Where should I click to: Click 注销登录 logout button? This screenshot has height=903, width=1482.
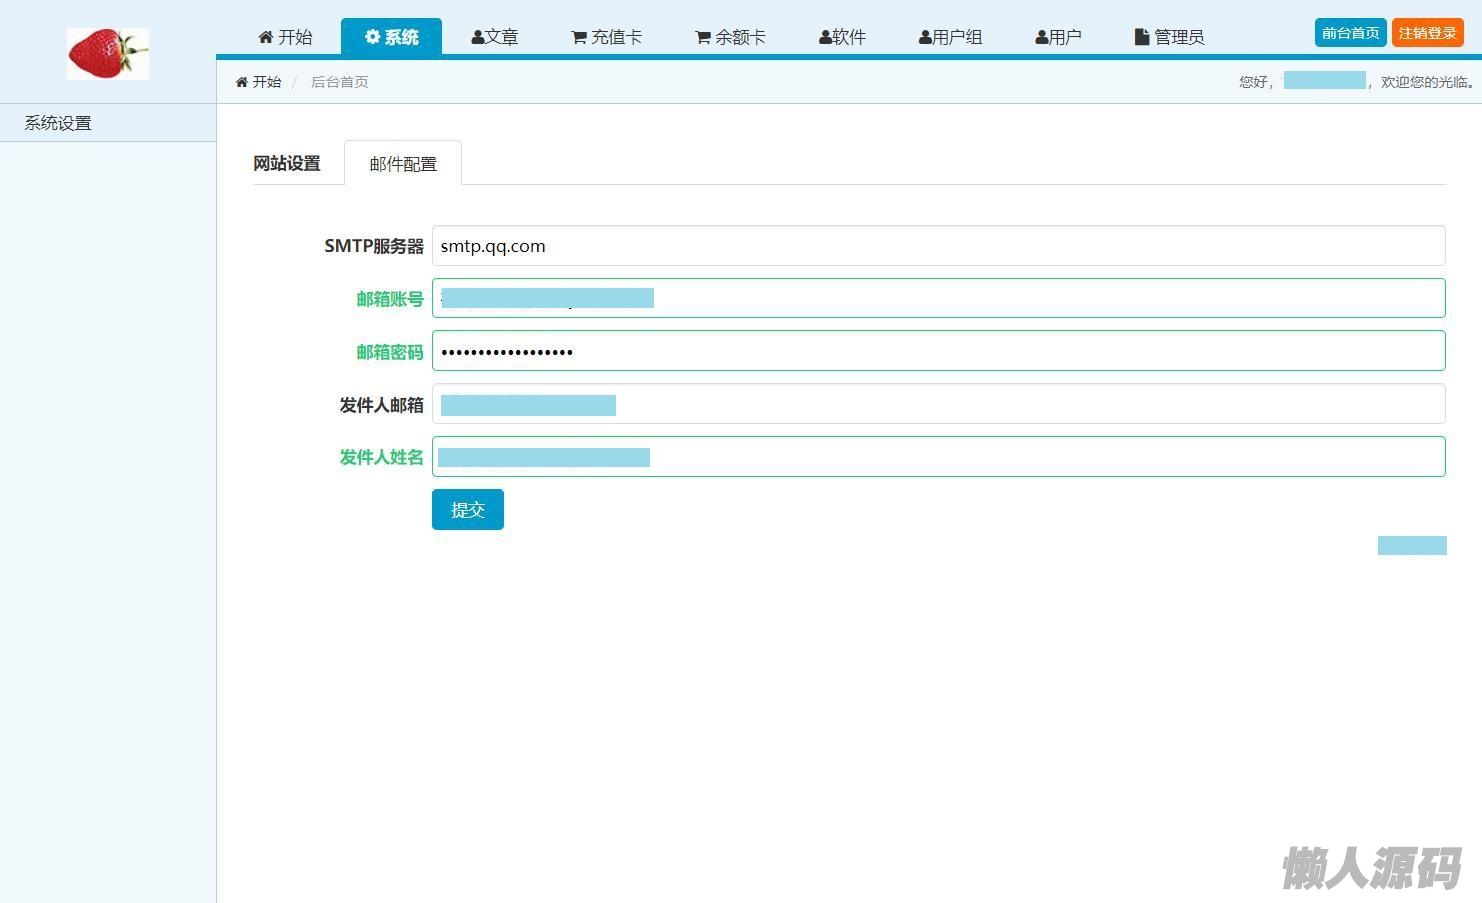[x=1427, y=33]
